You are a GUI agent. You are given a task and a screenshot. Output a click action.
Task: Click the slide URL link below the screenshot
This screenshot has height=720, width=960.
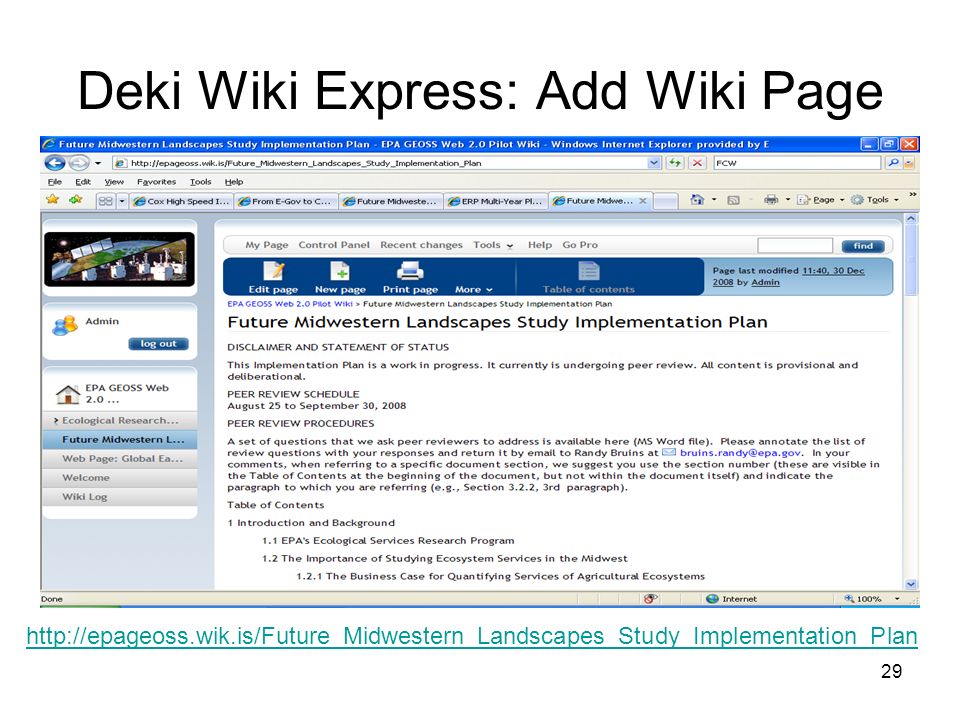pos(471,636)
